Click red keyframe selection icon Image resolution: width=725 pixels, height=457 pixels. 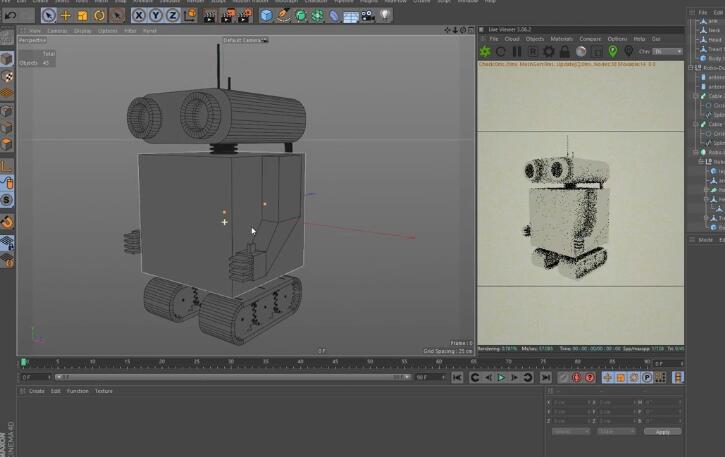(x=590, y=377)
